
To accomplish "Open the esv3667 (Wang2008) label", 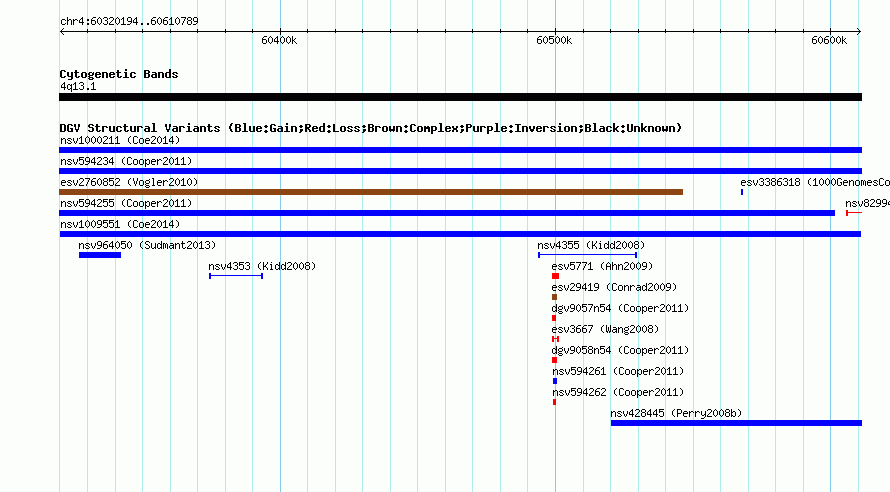I will tap(605, 329).
